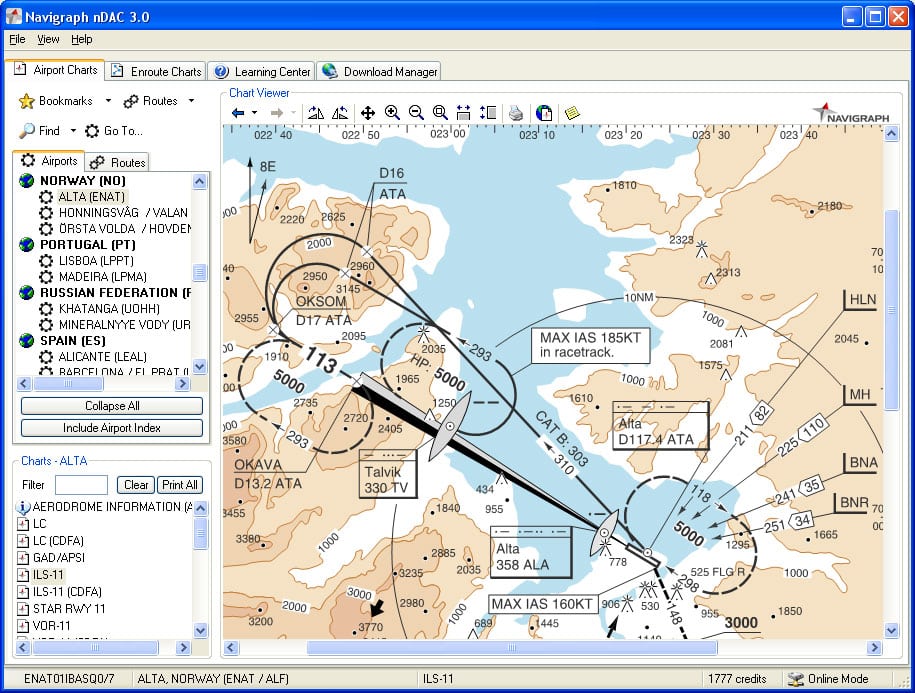Click the zoom out magnifier icon

tap(416, 113)
